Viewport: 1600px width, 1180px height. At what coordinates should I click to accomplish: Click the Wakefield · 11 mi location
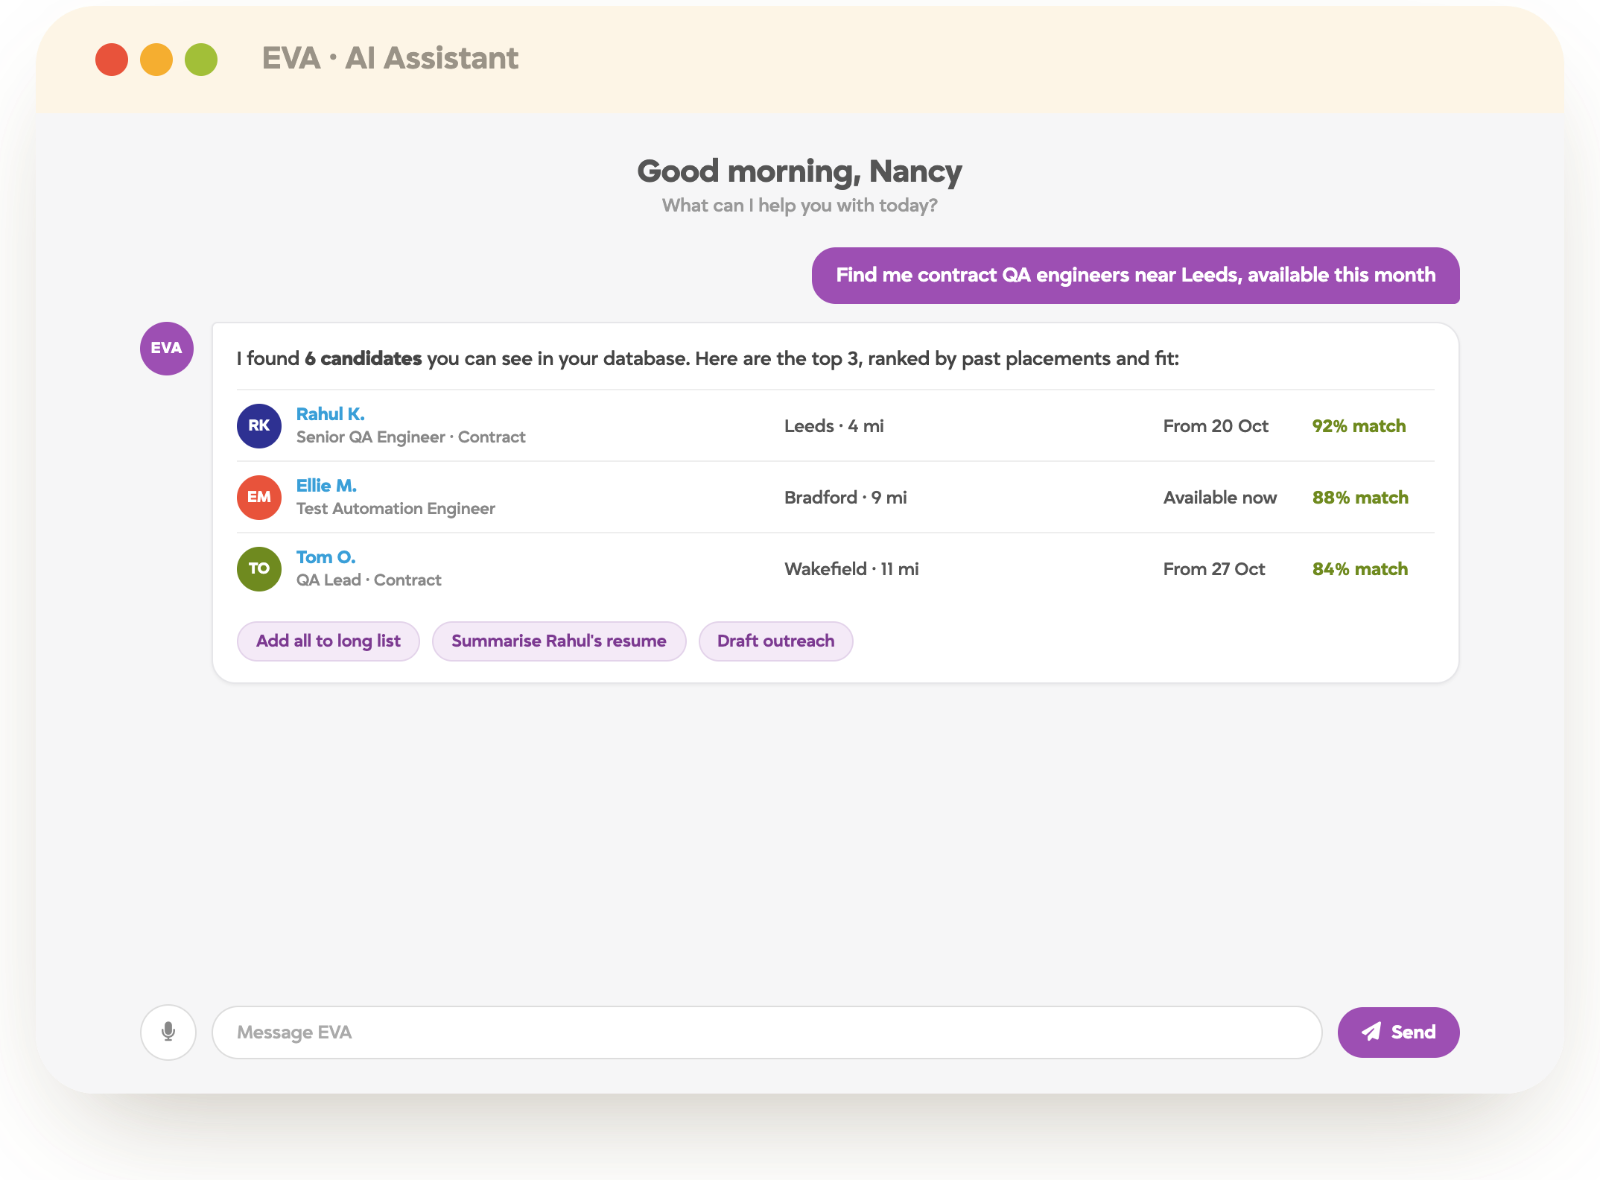click(x=852, y=569)
